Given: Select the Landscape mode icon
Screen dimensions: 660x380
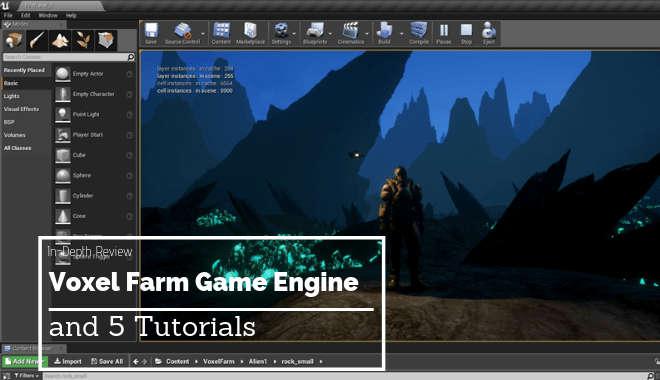Looking at the screenshot, I should (x=60, y=40).
